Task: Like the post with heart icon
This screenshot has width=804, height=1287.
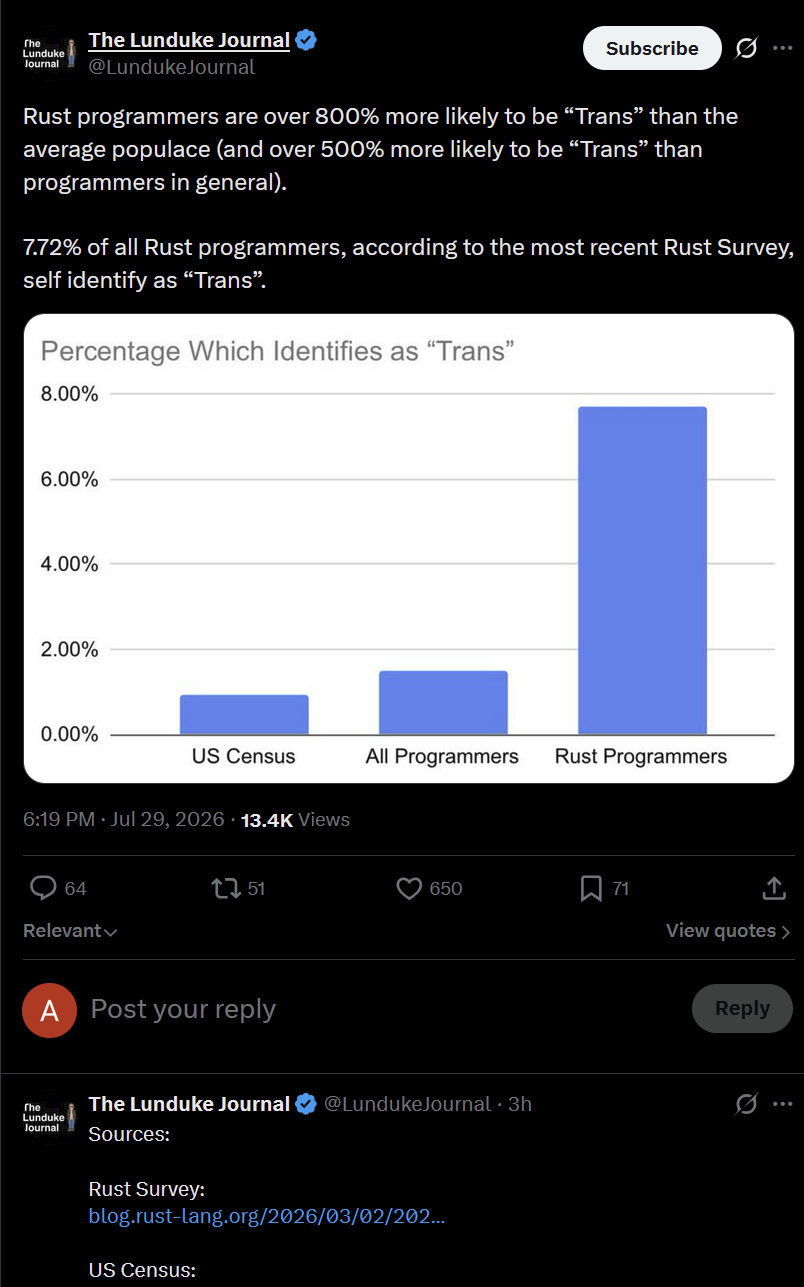Action: point(409,888)
